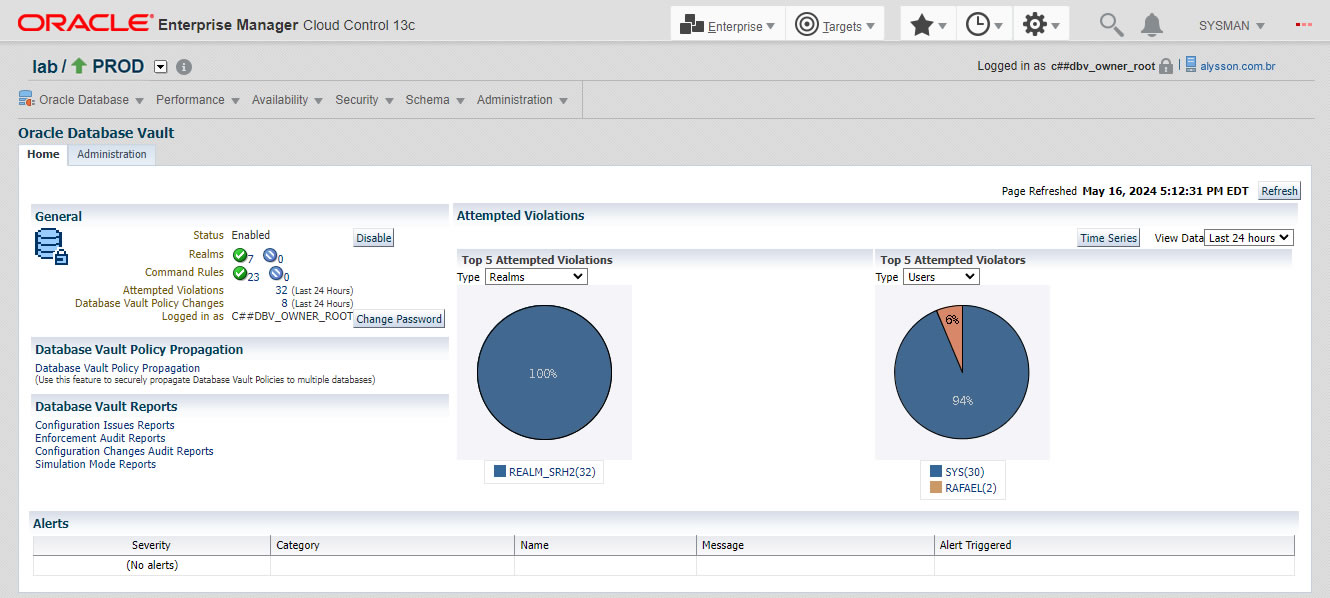Viewport: 1330px width, 598px height.
Task: Click the SYS legend color swatch
Action: point(936,471)
